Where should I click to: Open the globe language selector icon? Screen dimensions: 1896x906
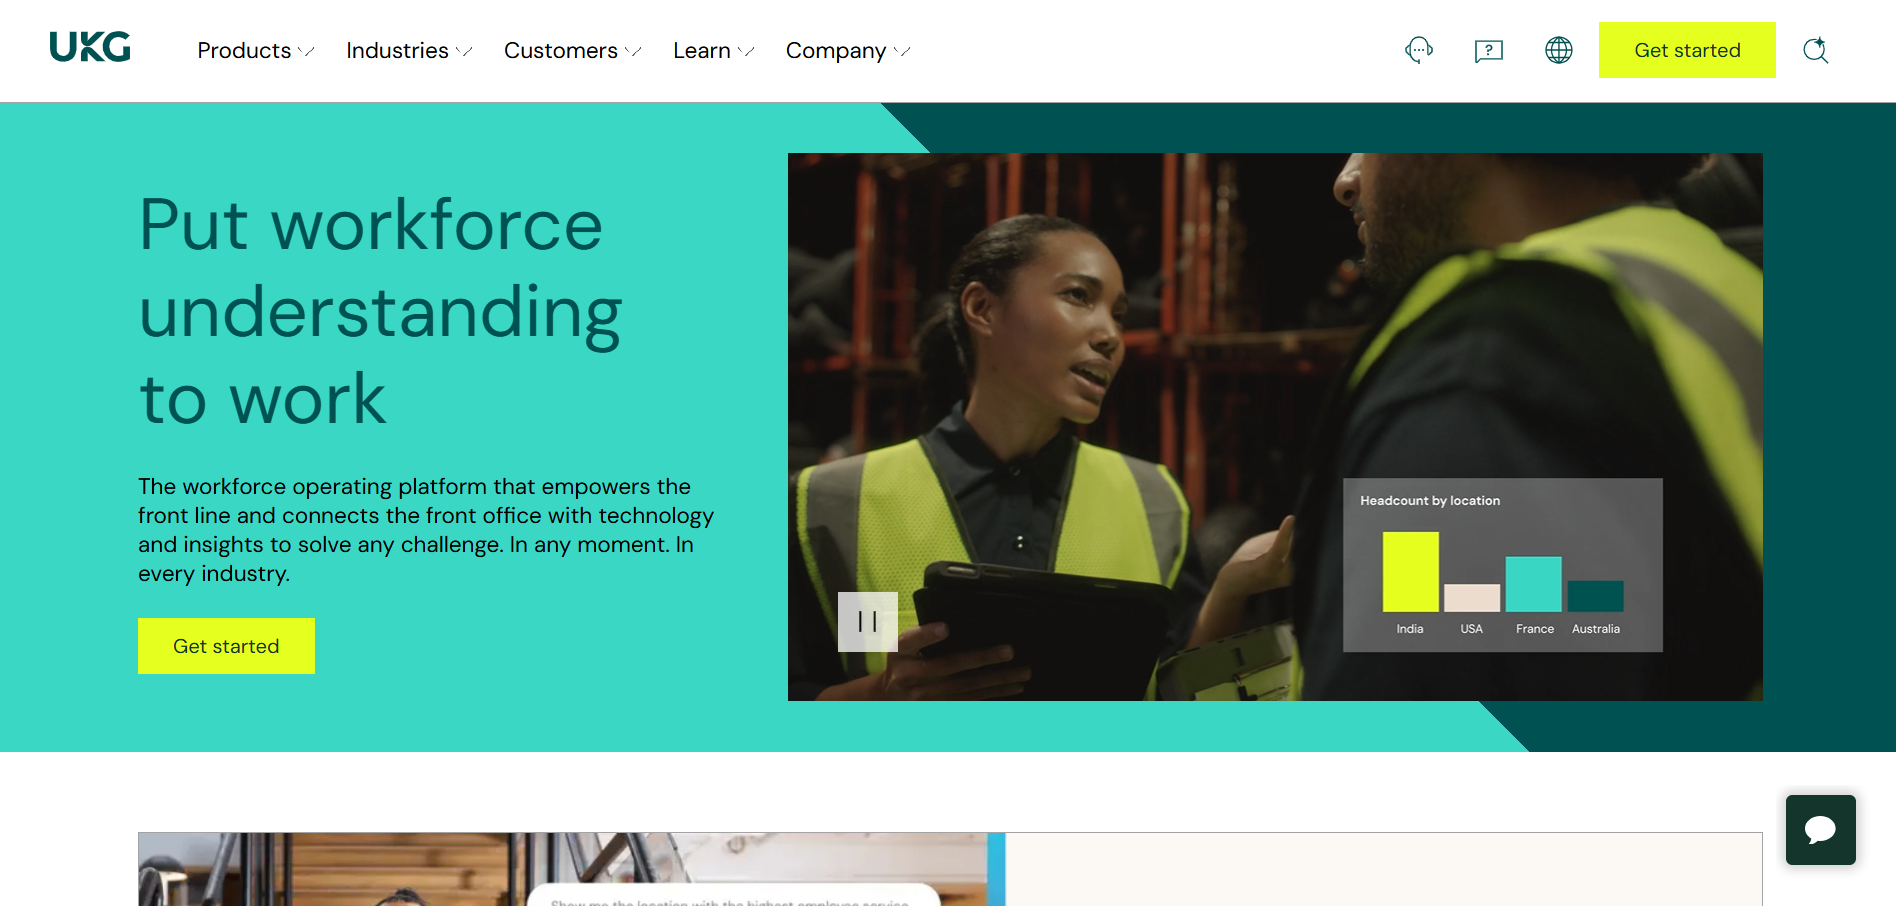click(1559, 50)
